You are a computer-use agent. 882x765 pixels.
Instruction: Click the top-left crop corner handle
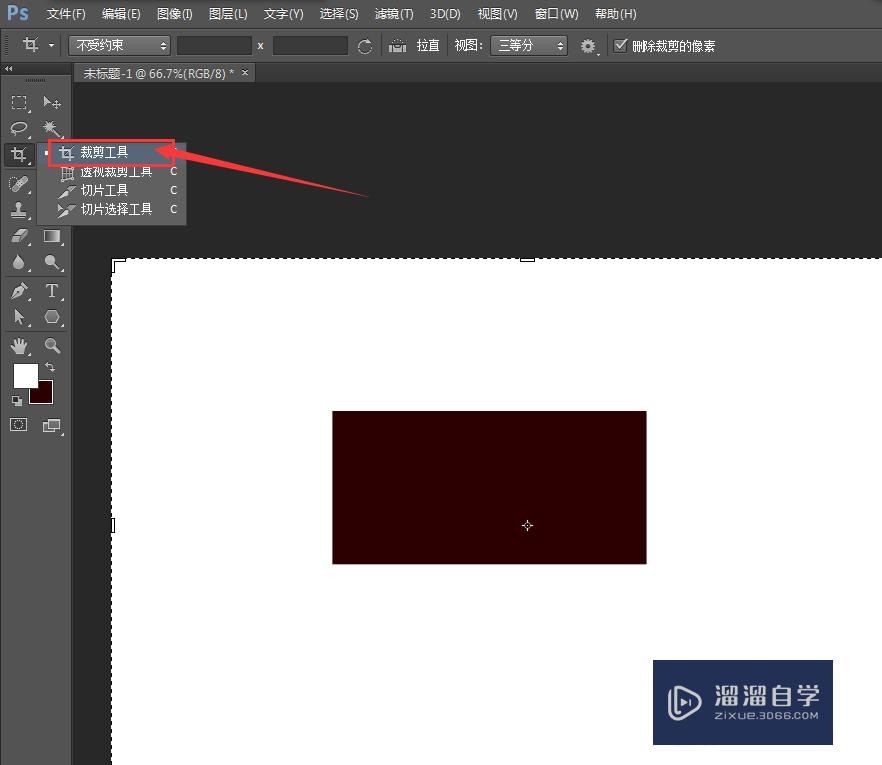pos(117,264)
